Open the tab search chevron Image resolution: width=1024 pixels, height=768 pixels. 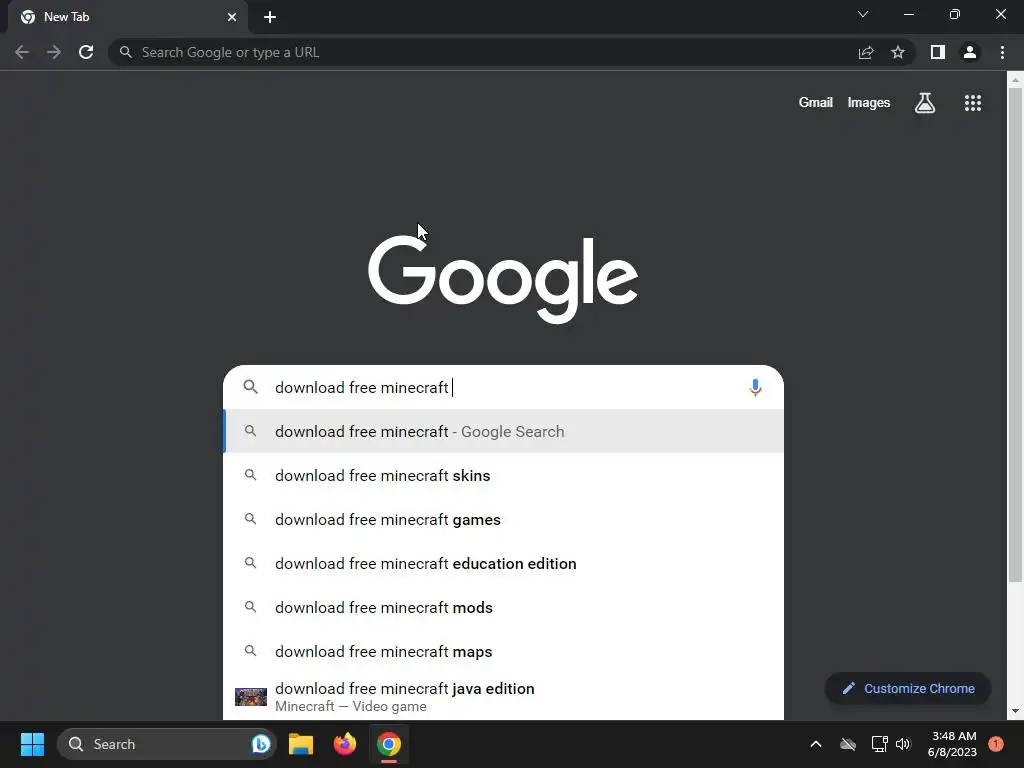[x=863, y=14]
